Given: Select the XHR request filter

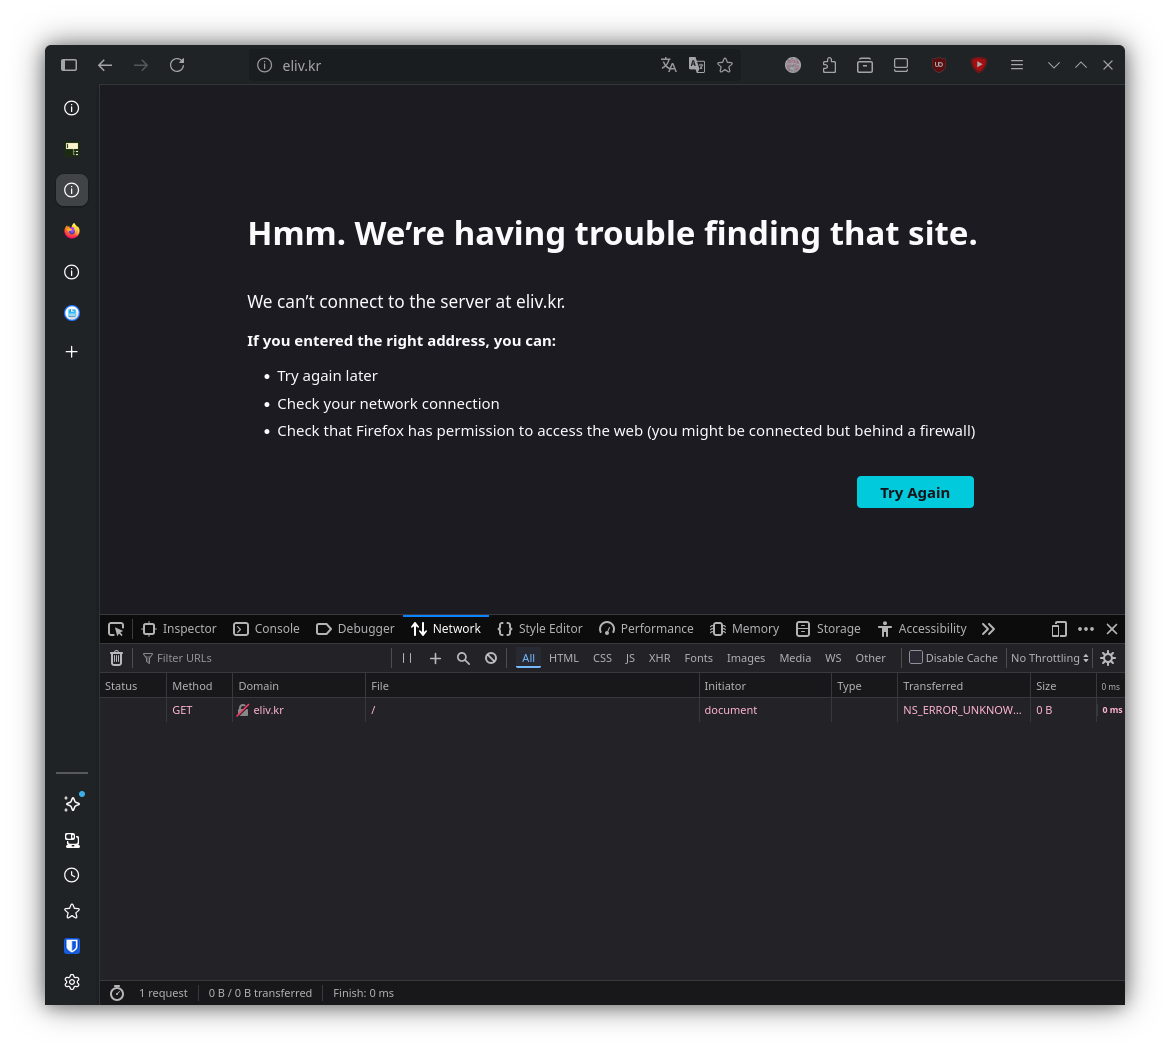Looking at the screenshot, I should pyautogui.click(x=659, y=658).
